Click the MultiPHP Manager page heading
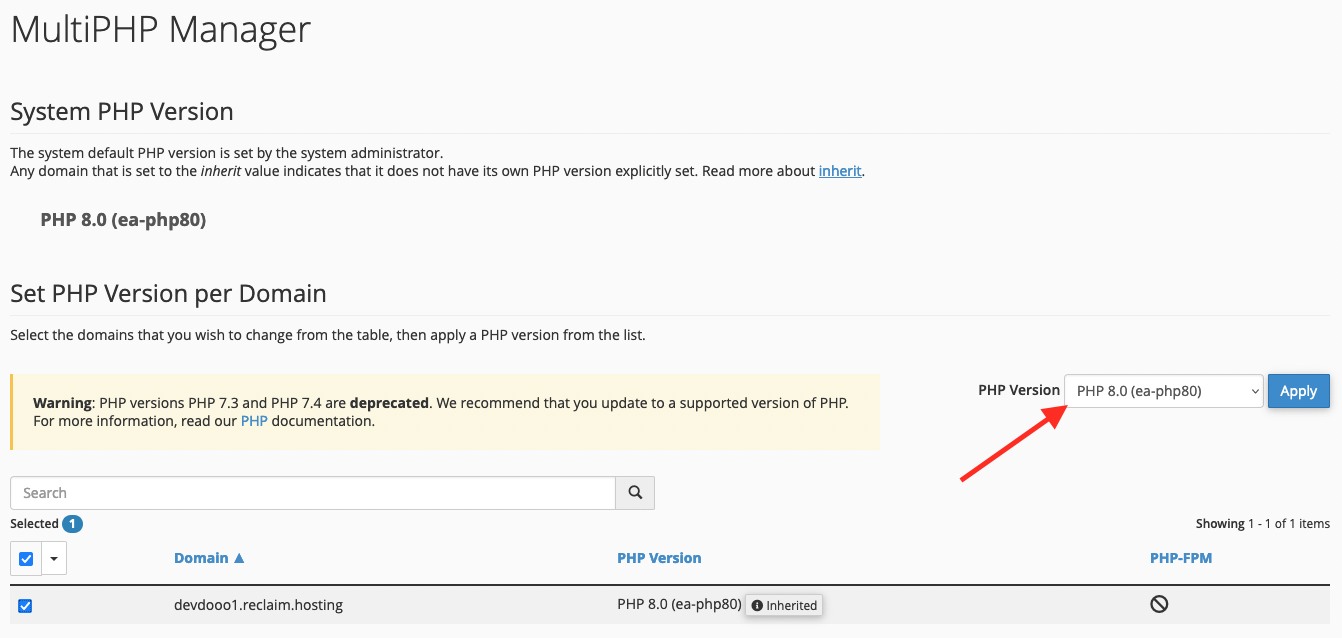 [161, 29]
